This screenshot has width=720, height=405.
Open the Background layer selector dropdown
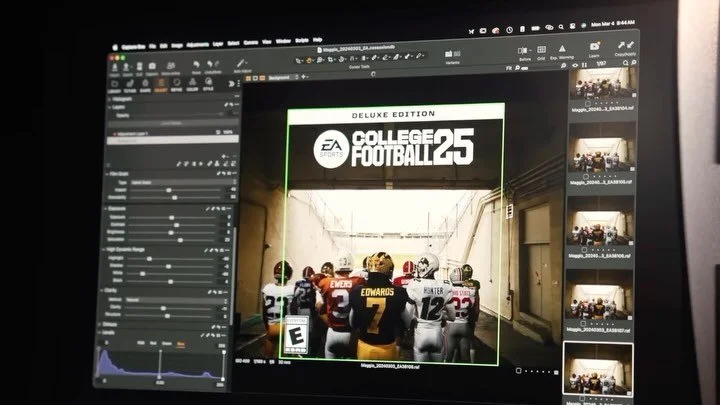pos(282,78)
